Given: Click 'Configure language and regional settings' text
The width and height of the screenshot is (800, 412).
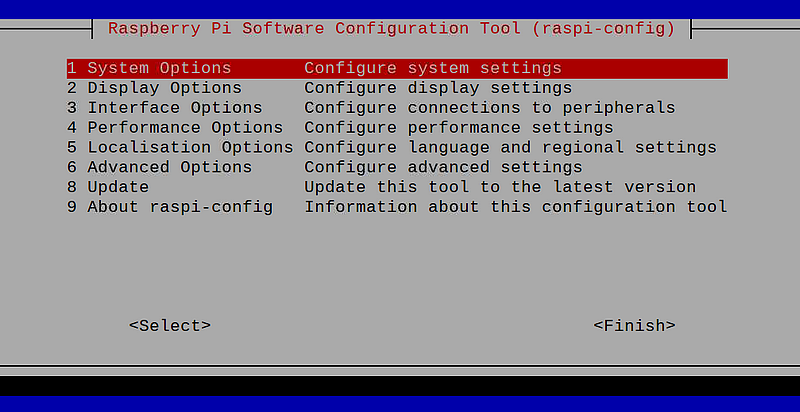Looking at the screenshot, I should click(511, 147).
